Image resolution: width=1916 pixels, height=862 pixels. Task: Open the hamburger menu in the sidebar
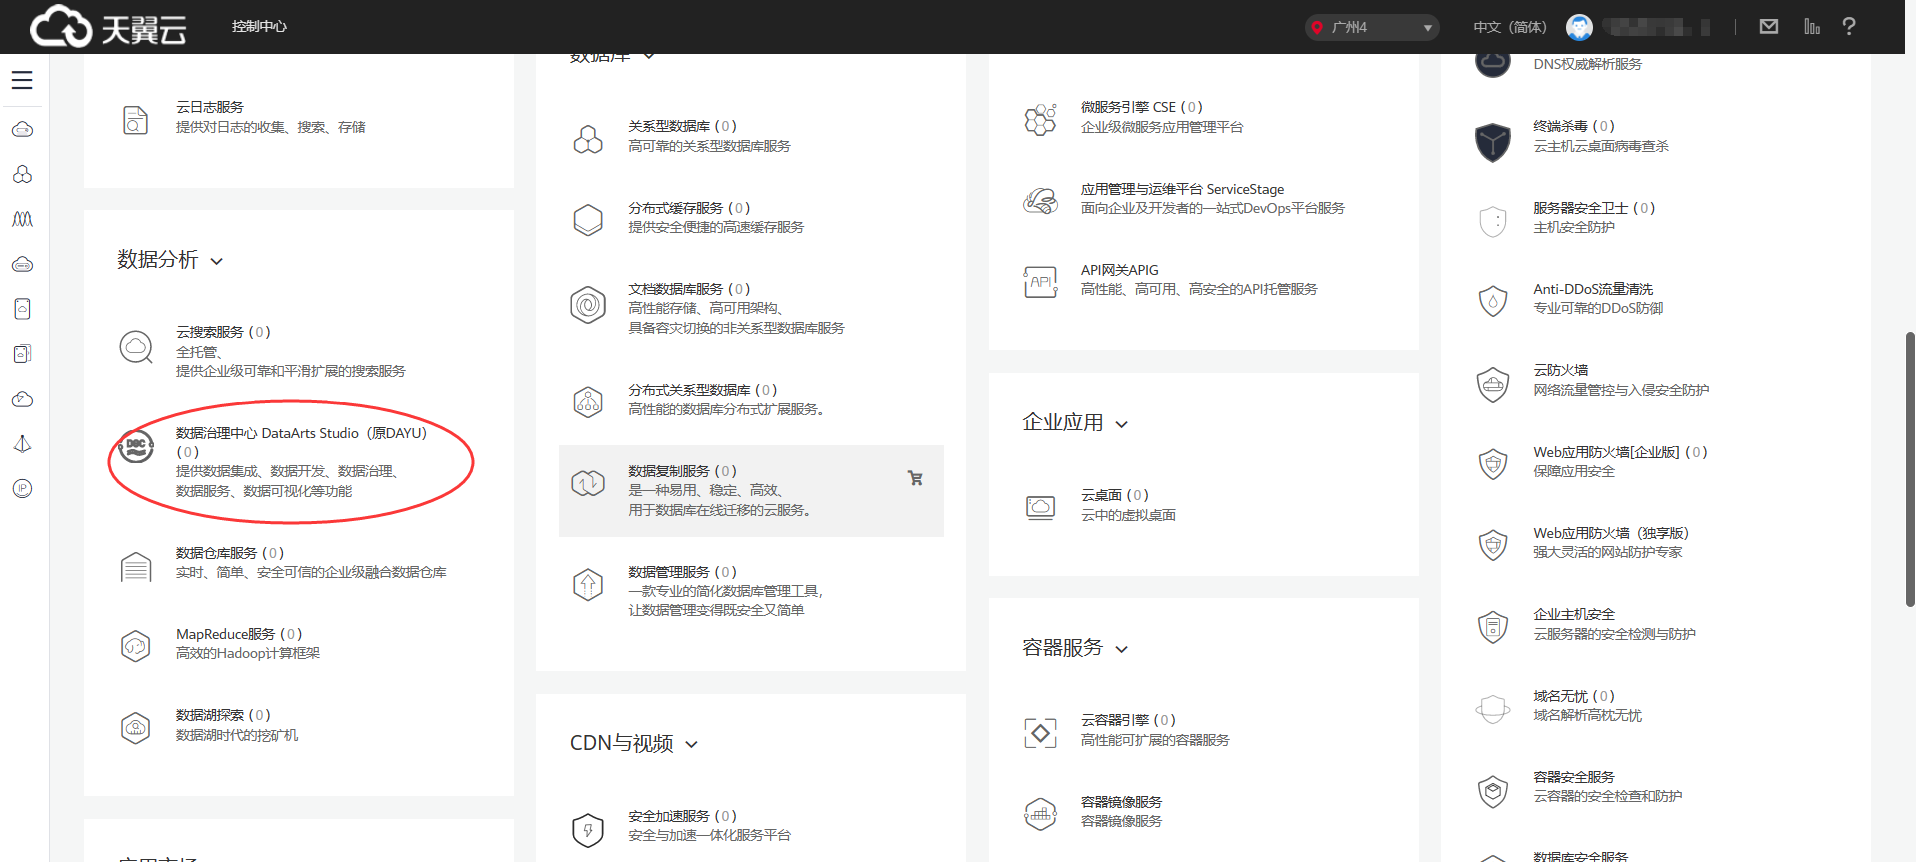pyautogui.click(x=22, y=80)
